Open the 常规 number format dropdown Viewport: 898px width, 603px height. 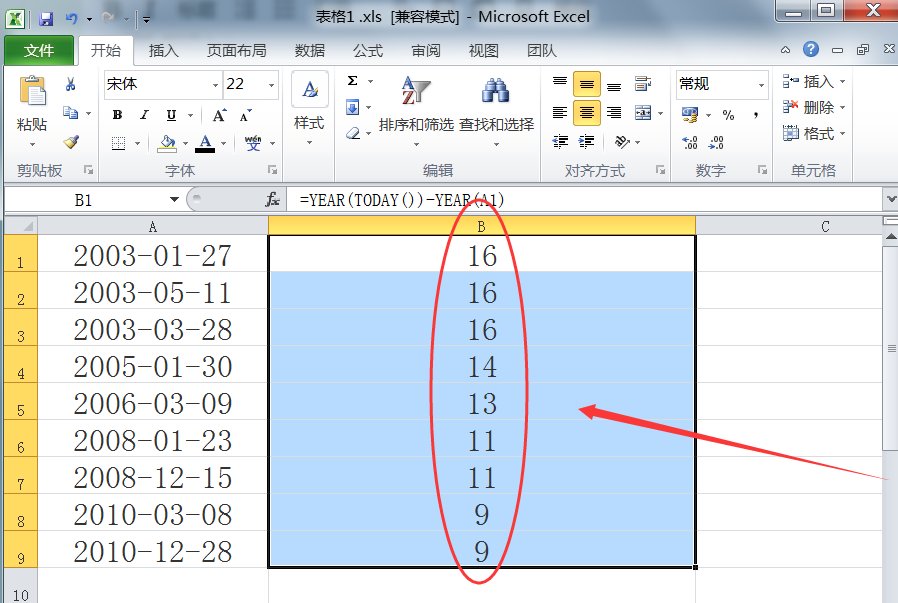coord(760,86)
